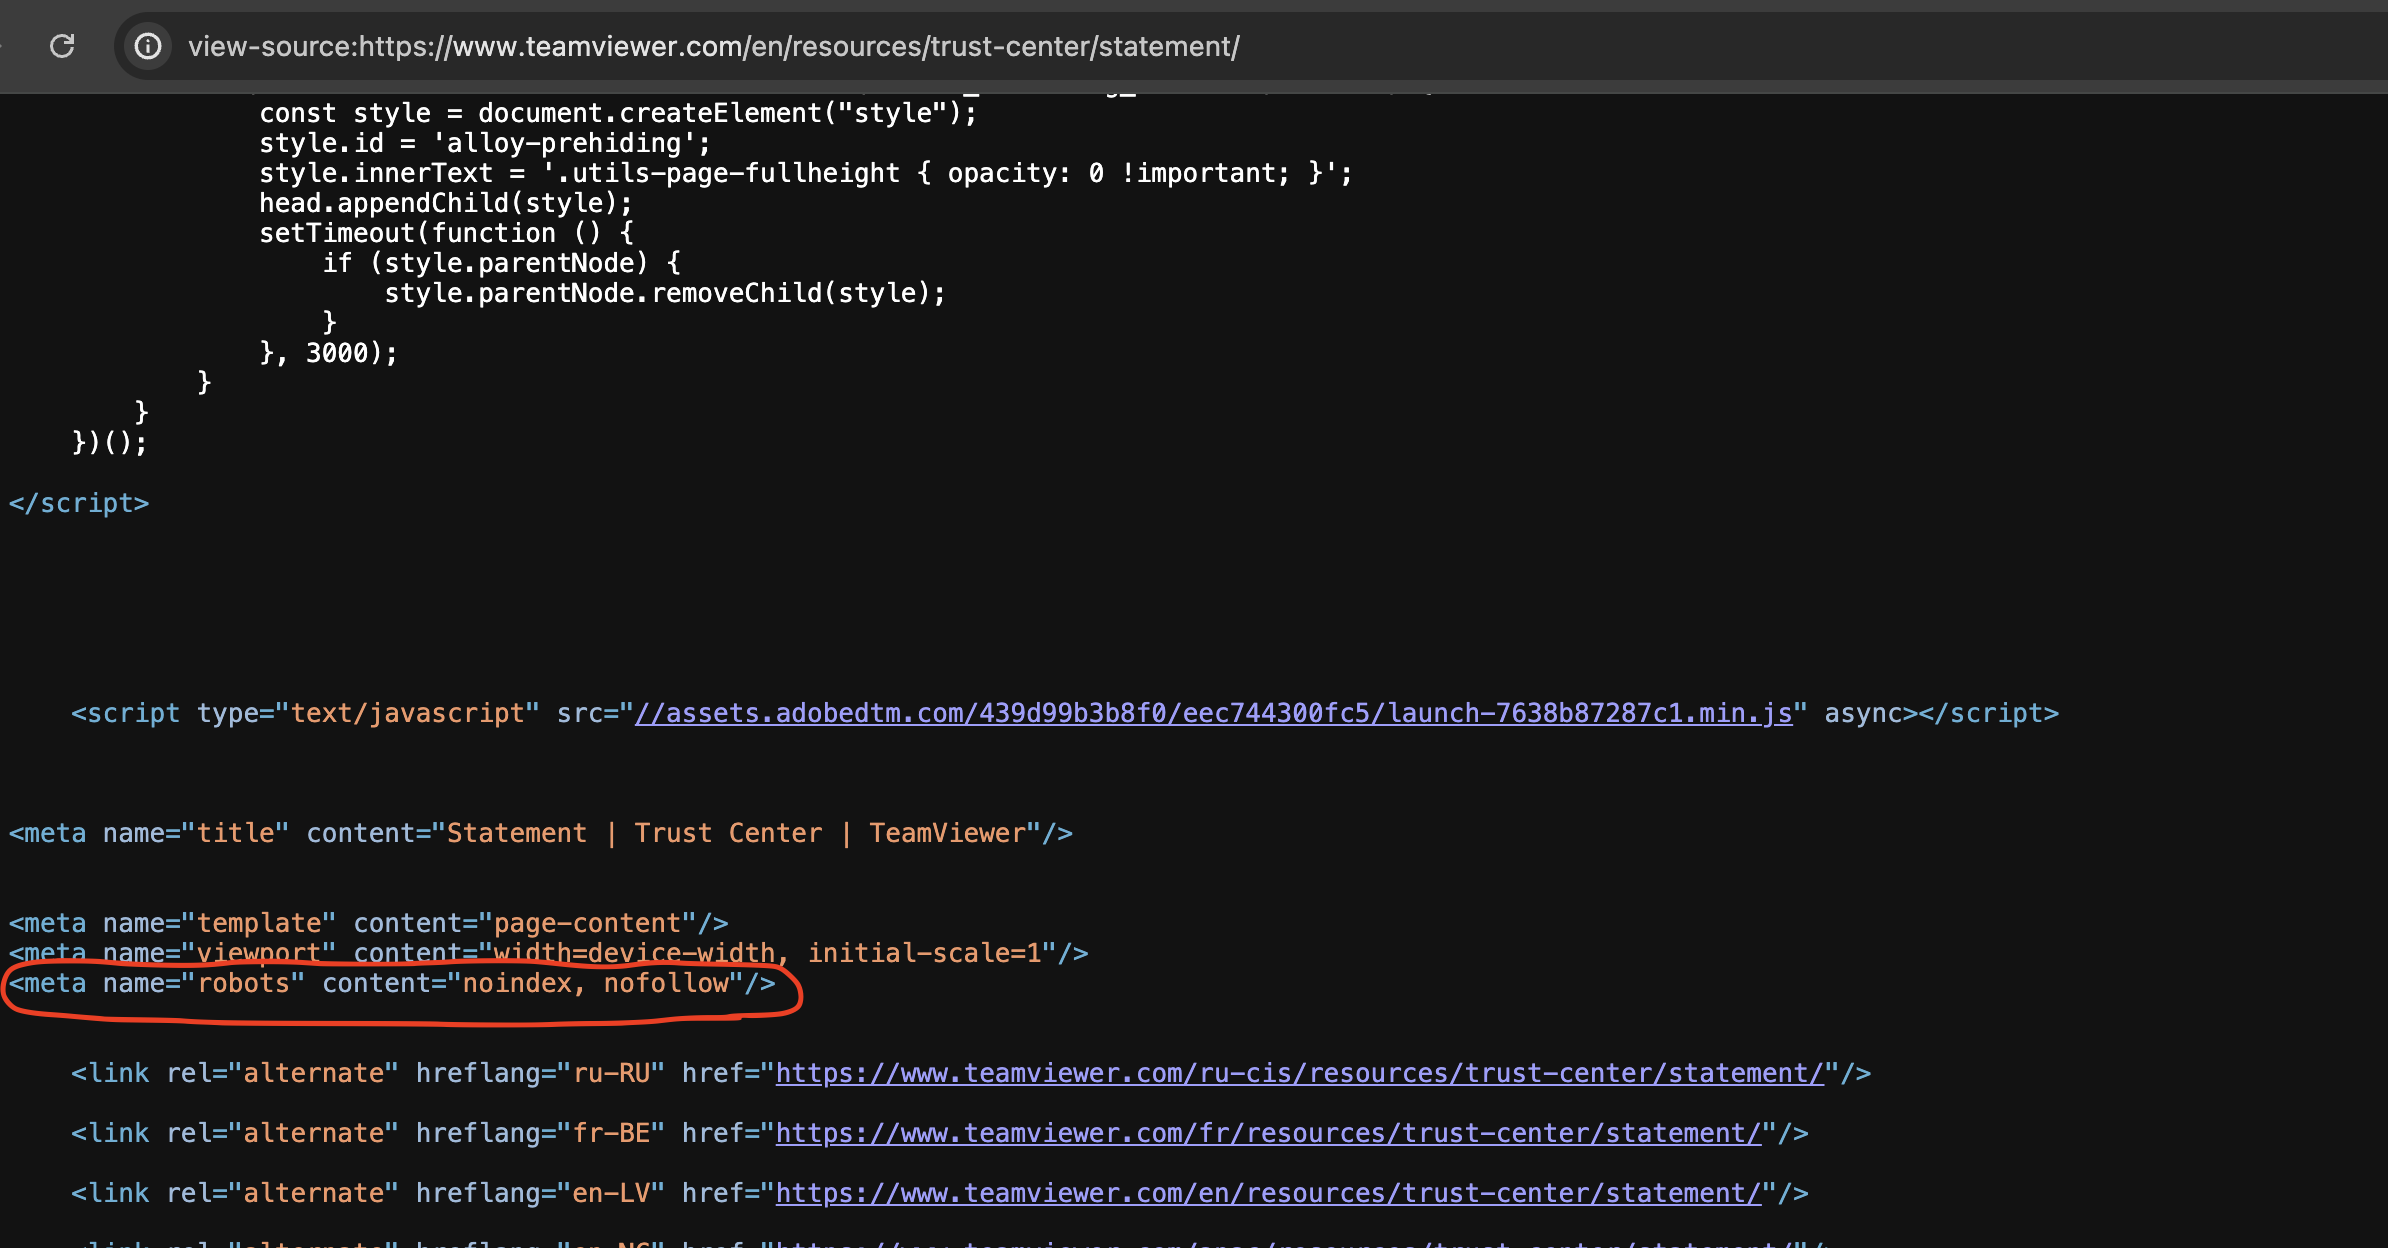Click the style.id 'alloy-prehiding' line
Image resolution: width=2388 pixels, height=1248 pixels.
pos(485,143)
